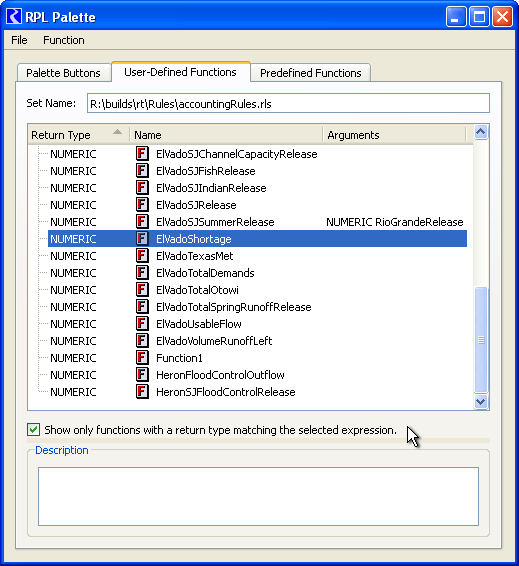Viewport: 519px width, 566px height.
Task: Click the function icon beside ElVadoTotalOtowi
Action: pyautogui.click(x=142, y=290)
